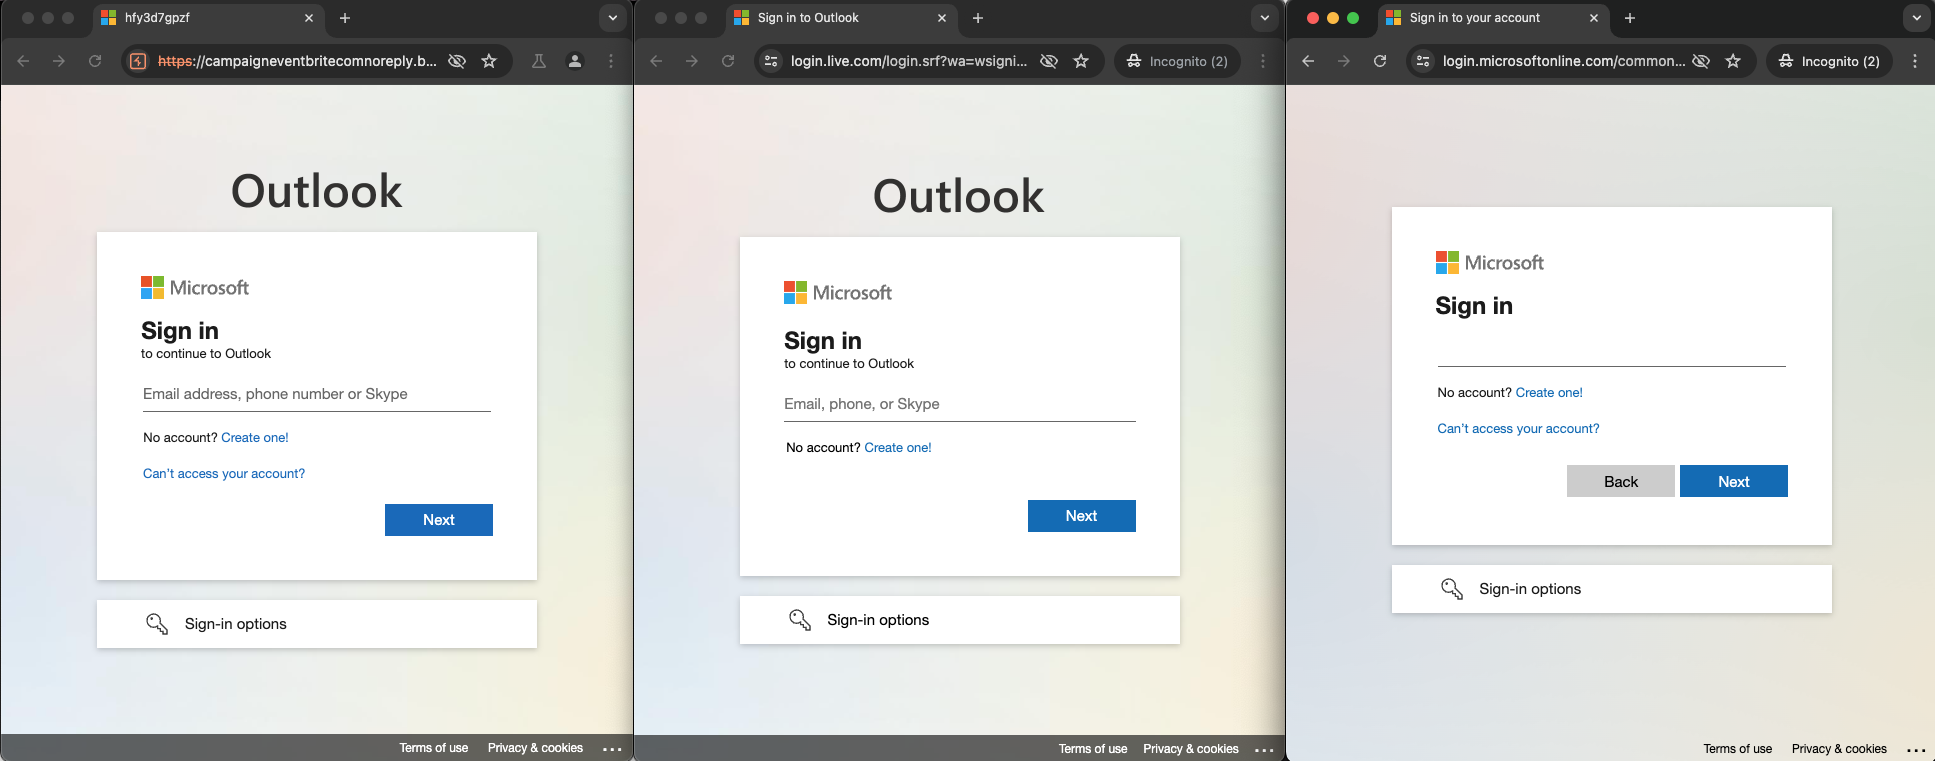Open 'Can't access your account?' in right window
1935x761 pixels.
(x=1518, y=429)
